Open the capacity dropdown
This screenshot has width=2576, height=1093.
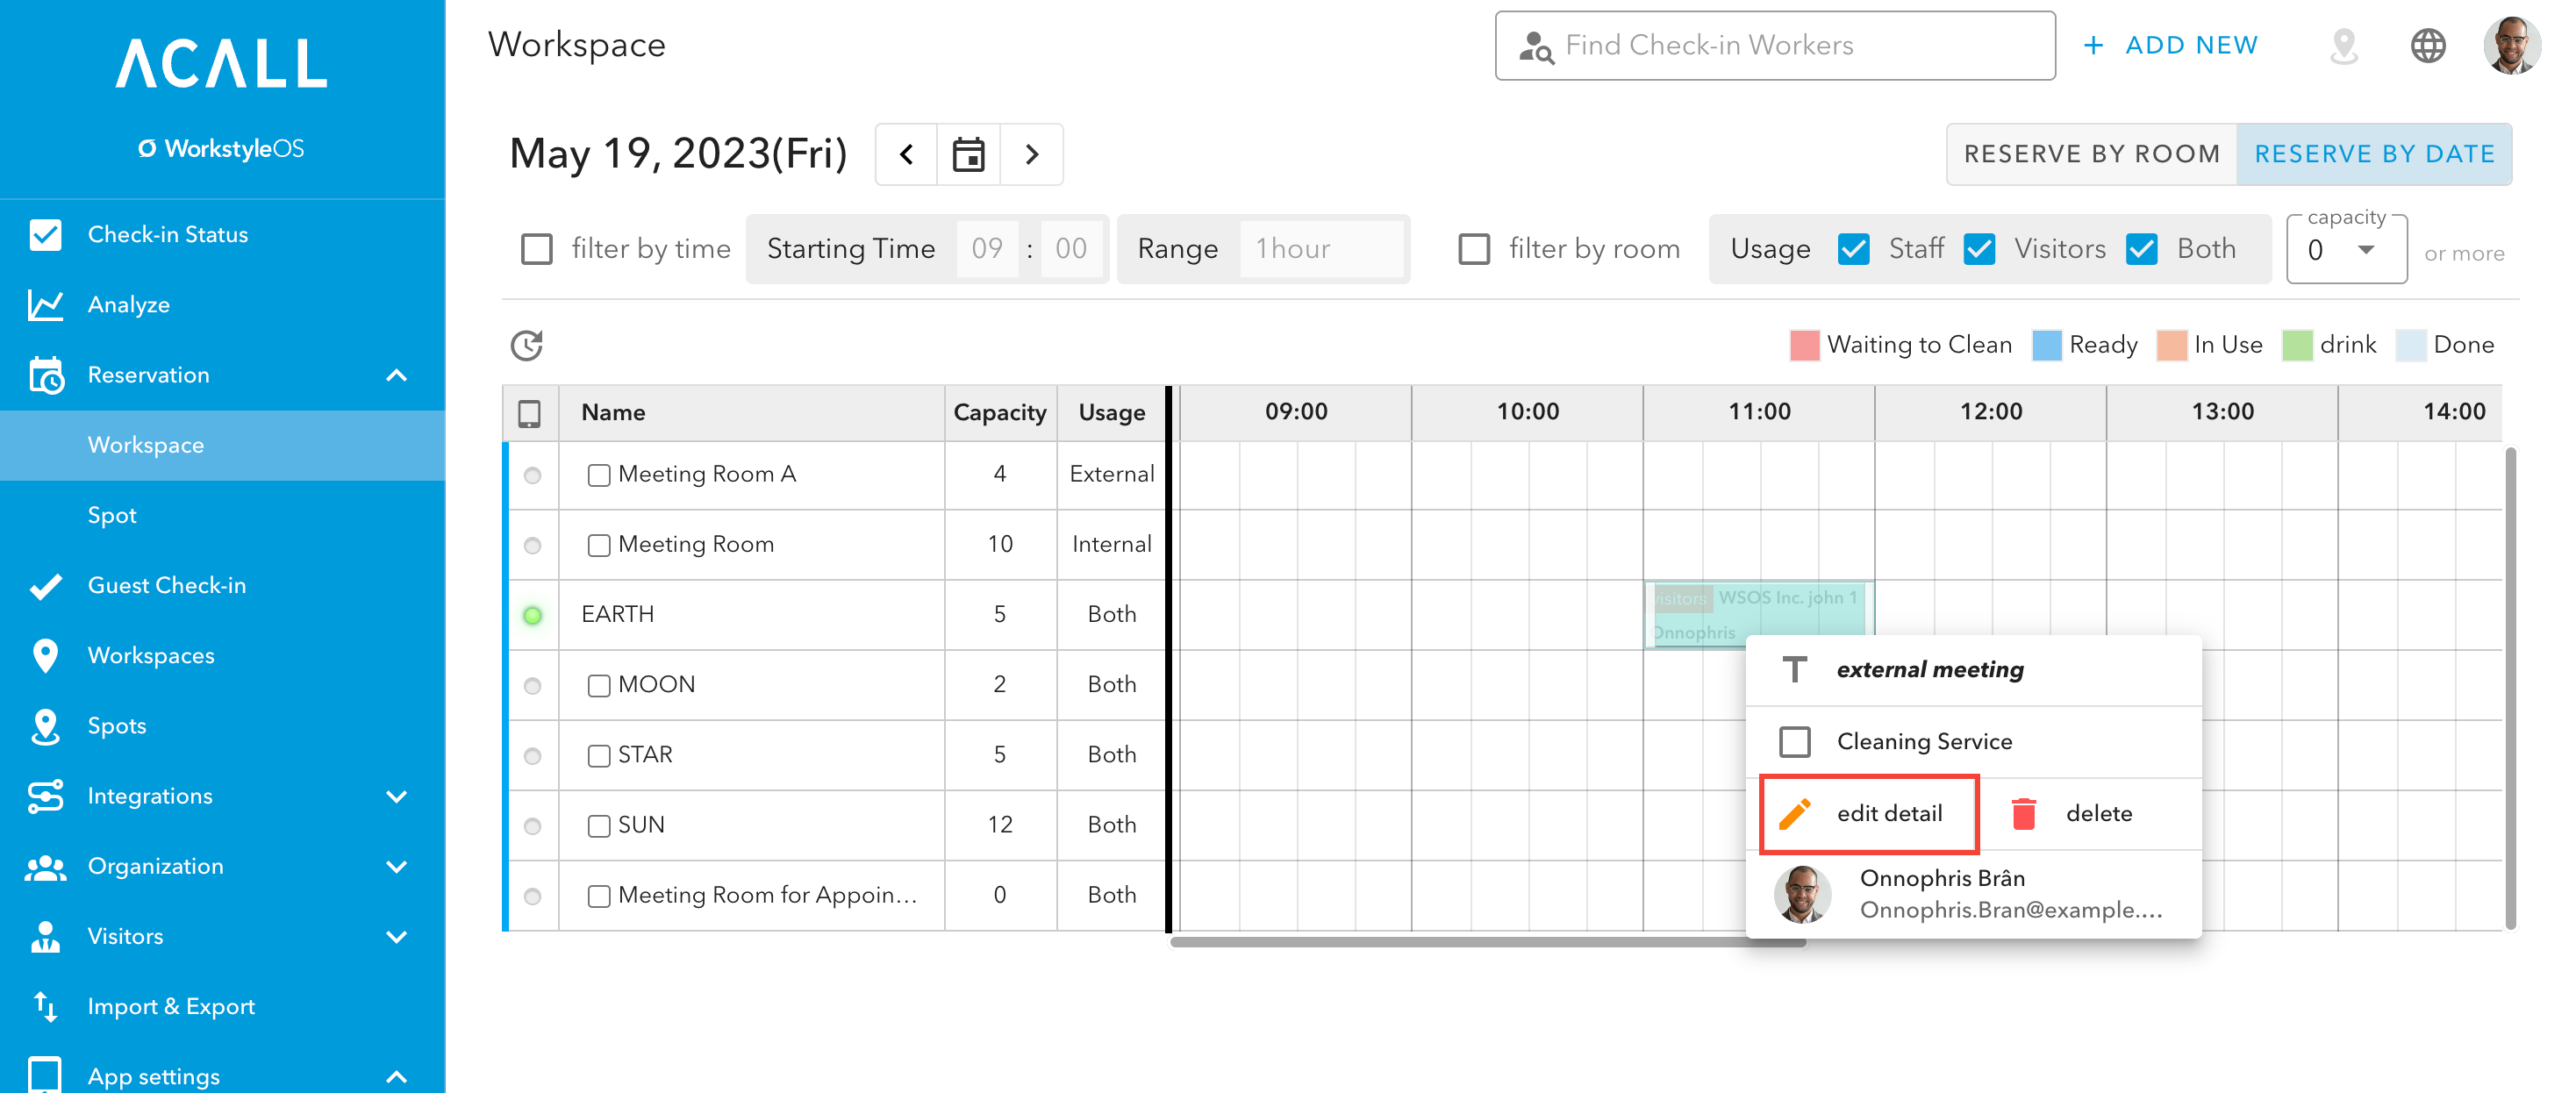(2346, 250)
